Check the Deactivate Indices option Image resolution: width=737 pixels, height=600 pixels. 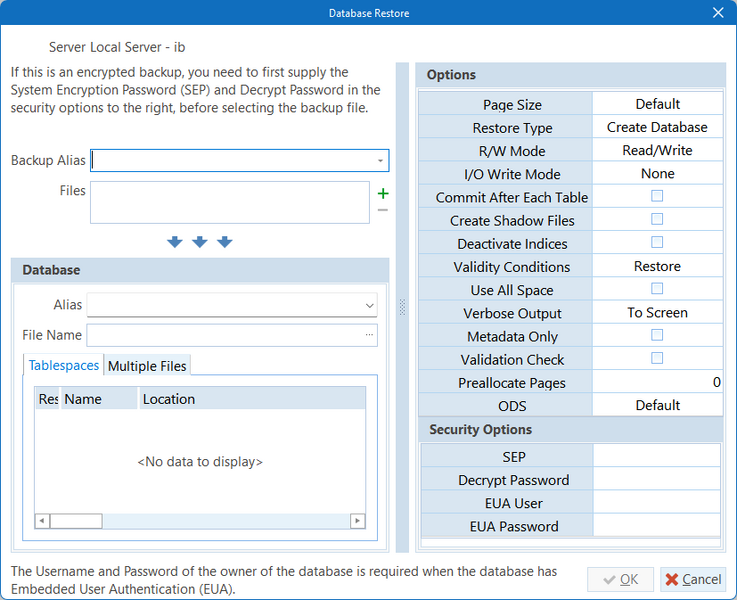click(x=657, y=242)
